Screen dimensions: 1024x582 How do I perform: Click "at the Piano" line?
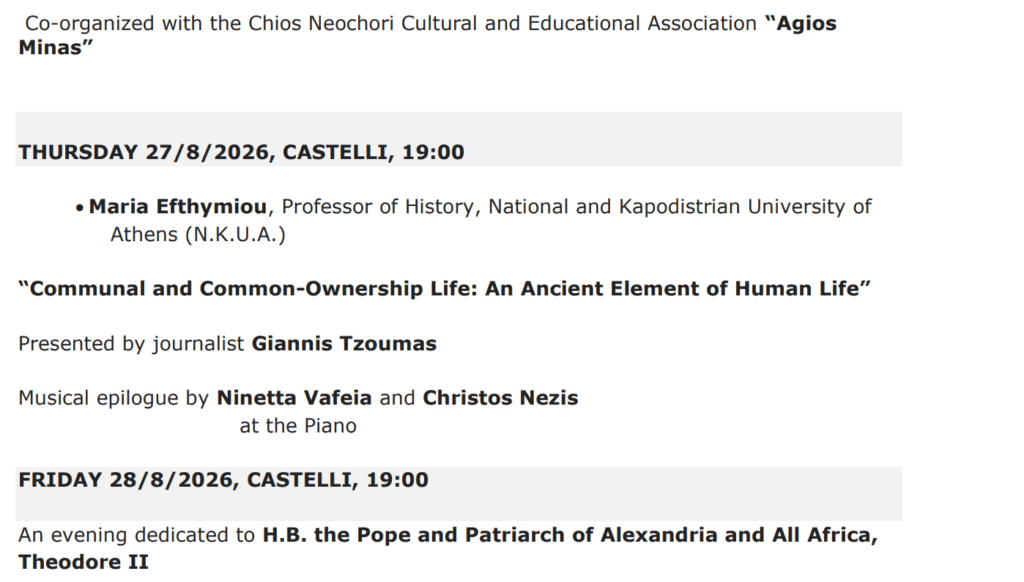tap(298, 426)
